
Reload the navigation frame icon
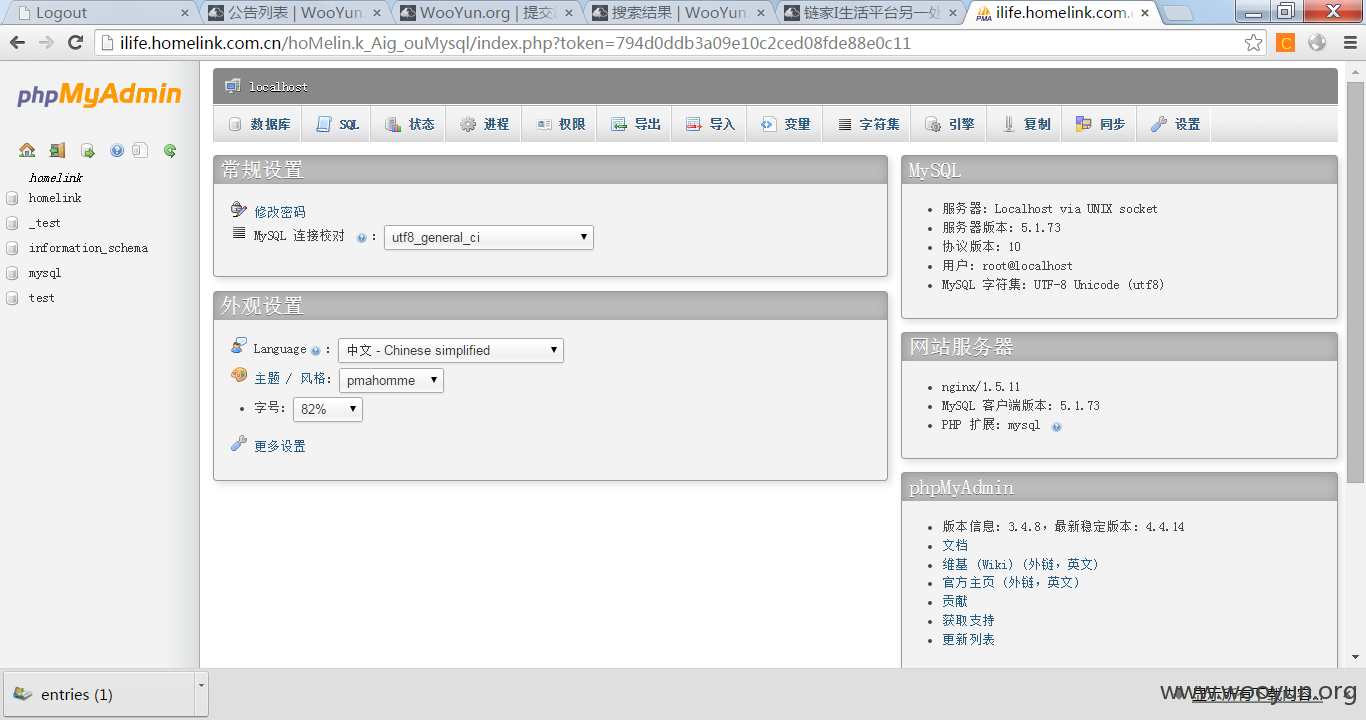(x=170, y=151)
